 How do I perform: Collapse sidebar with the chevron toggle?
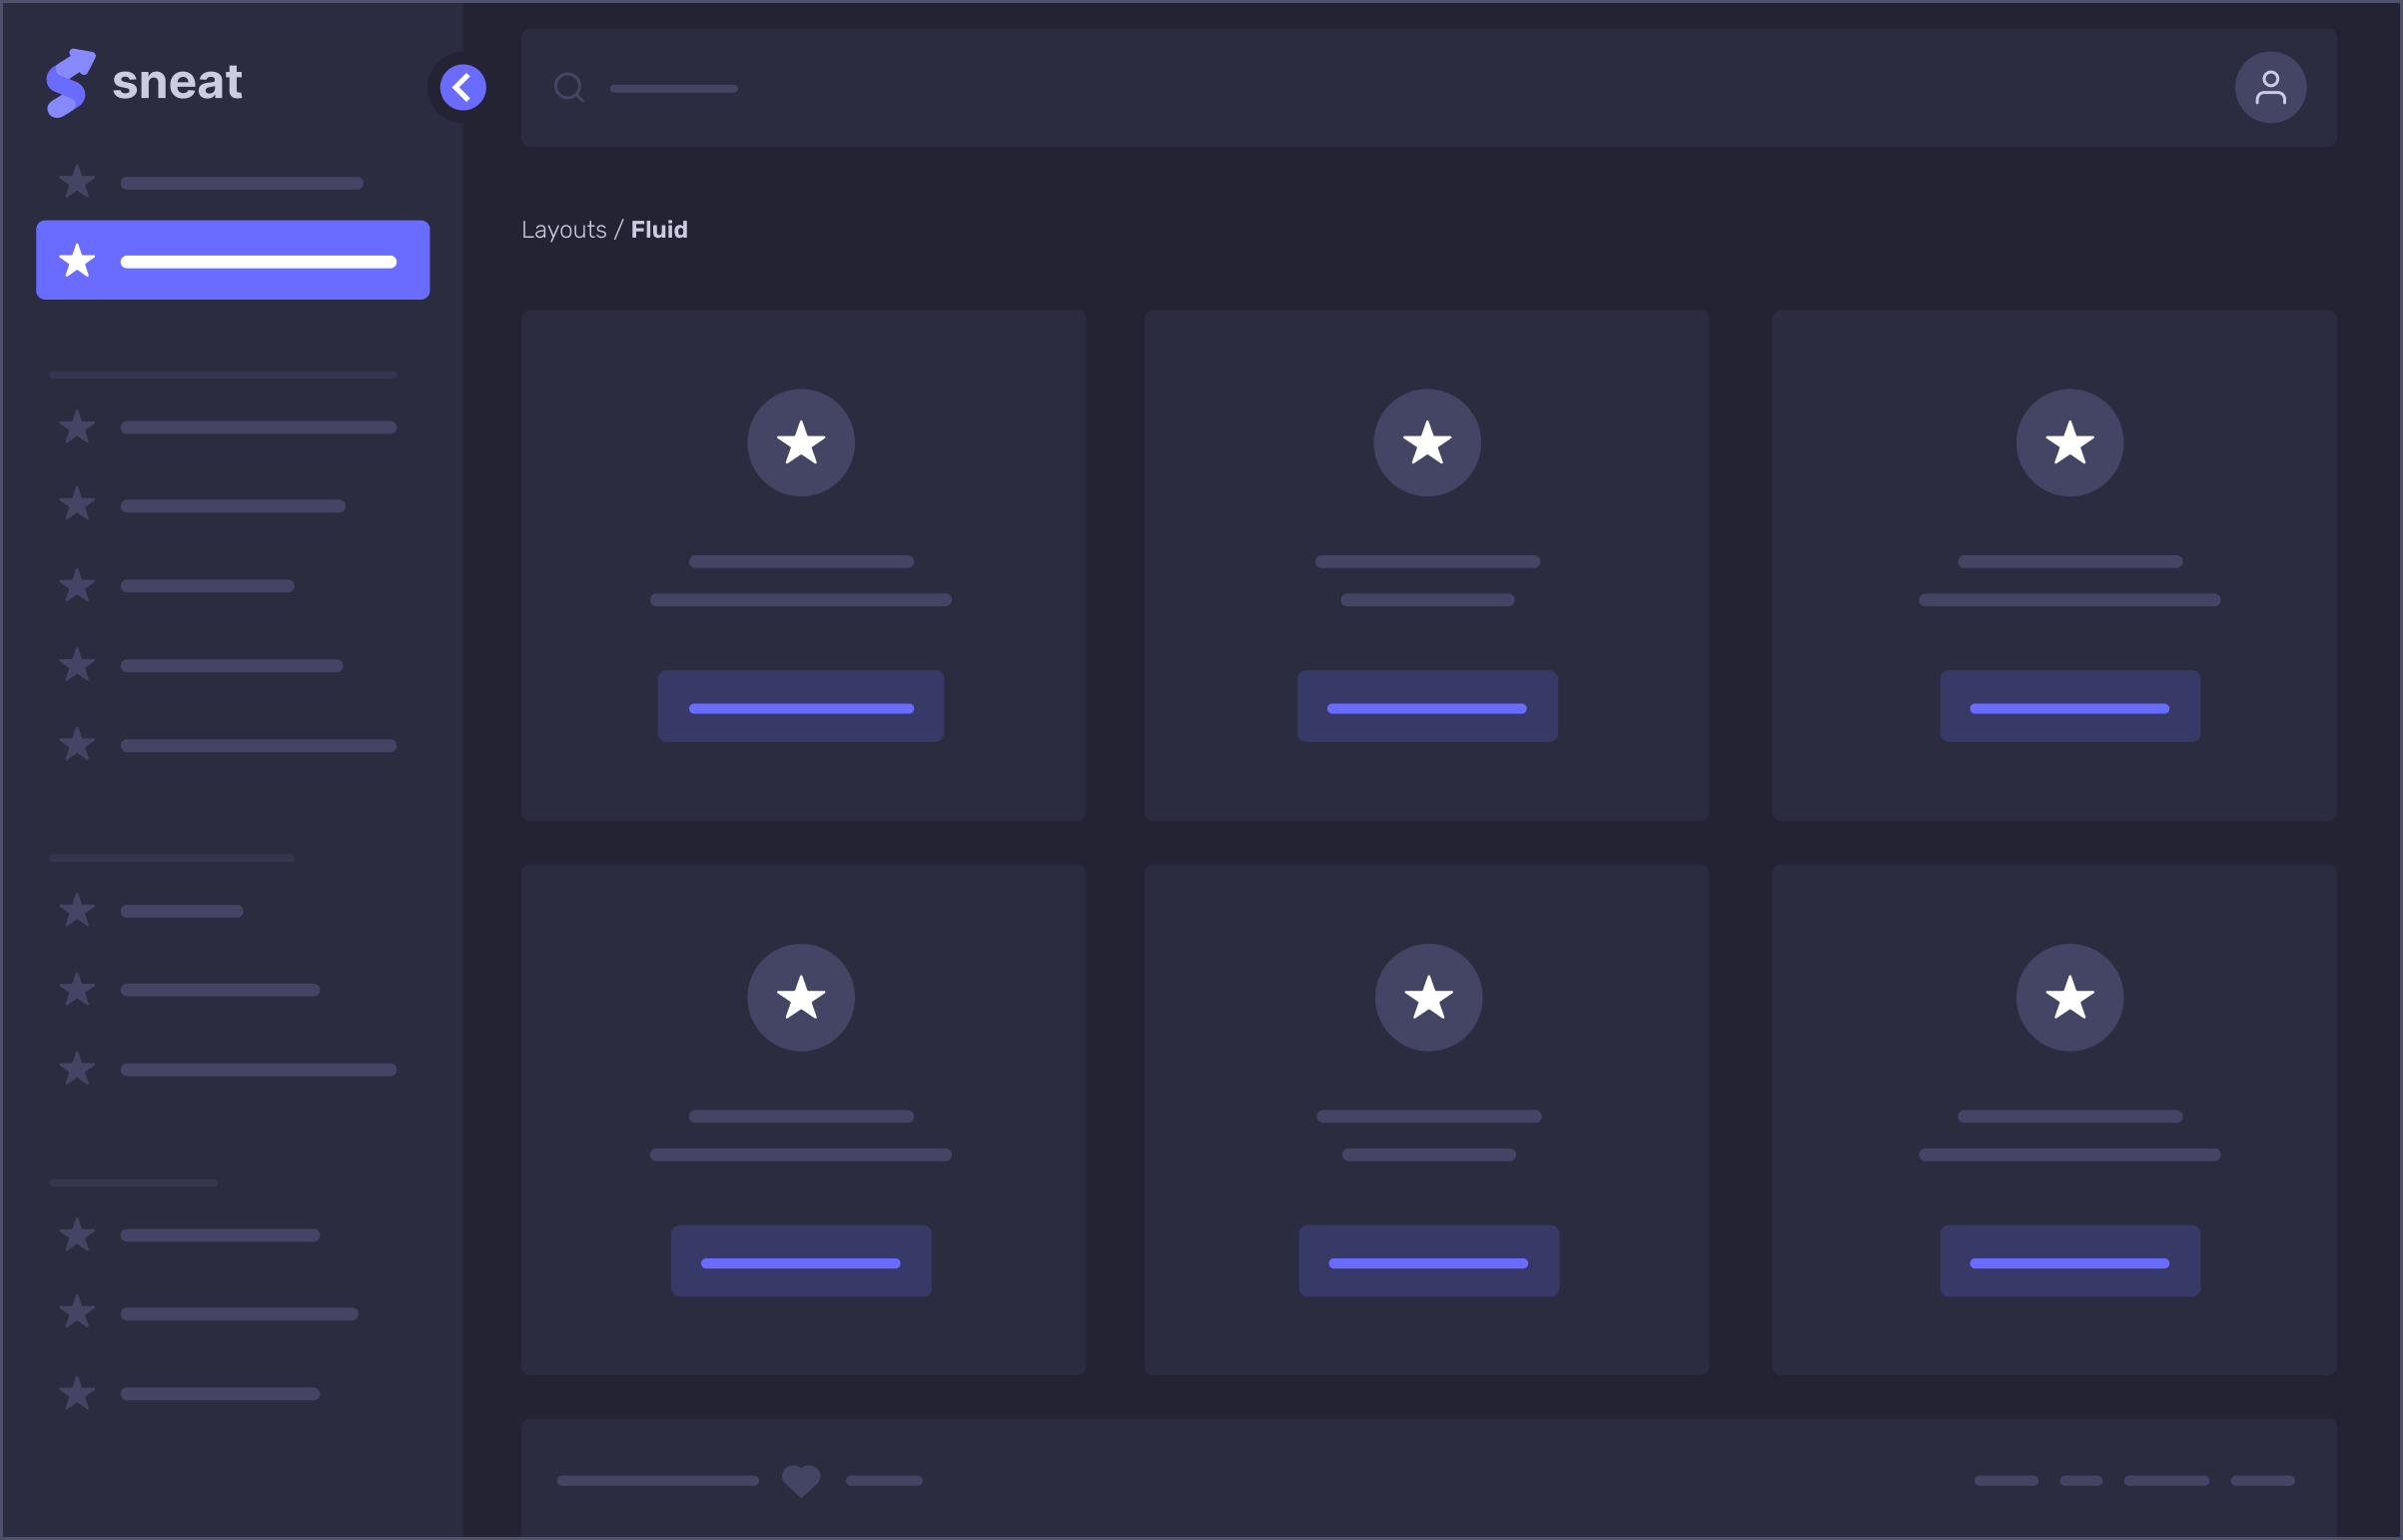(x=463, y=88)
